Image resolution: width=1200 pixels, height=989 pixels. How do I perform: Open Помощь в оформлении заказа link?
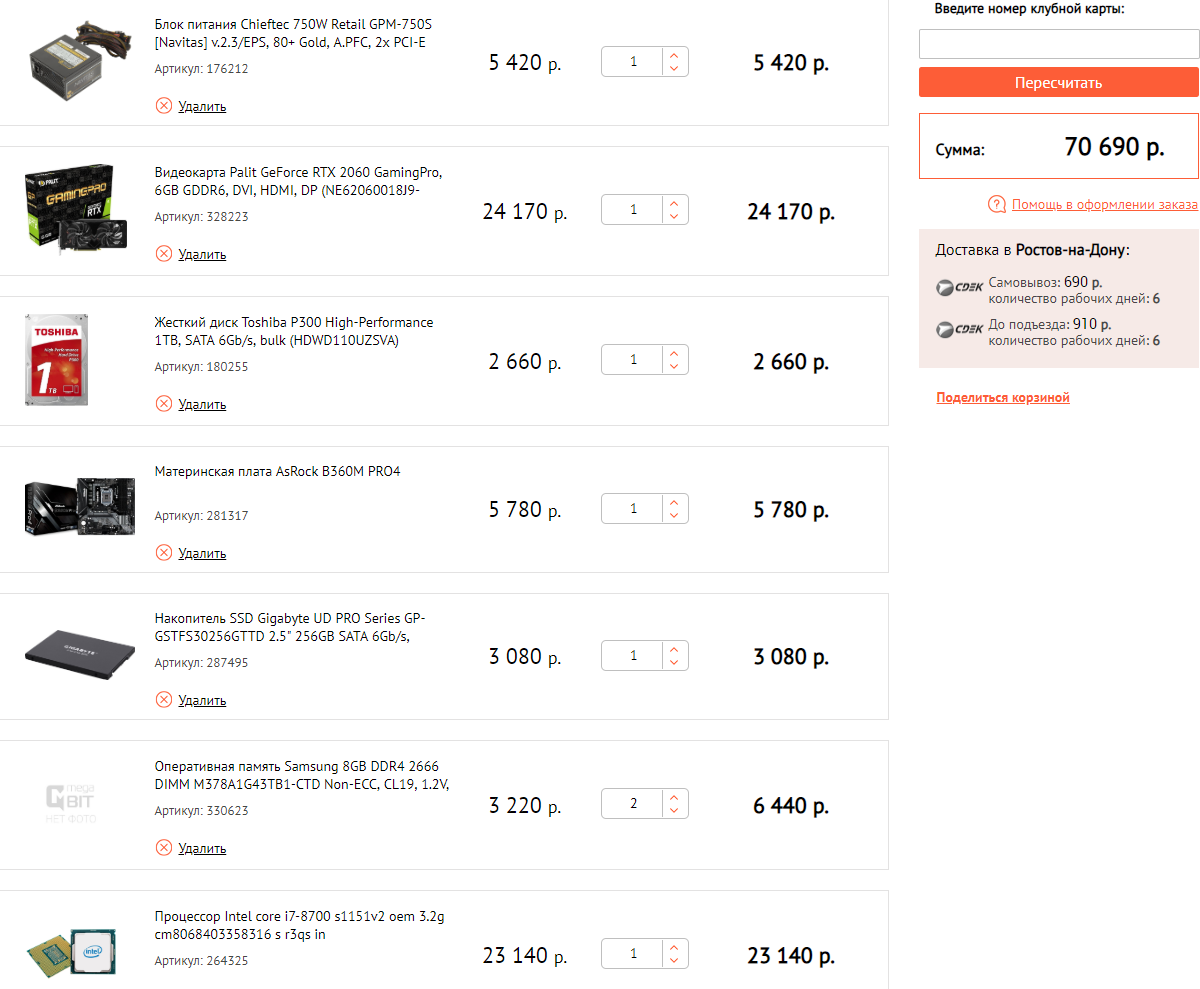click(x=1104, y=205)
